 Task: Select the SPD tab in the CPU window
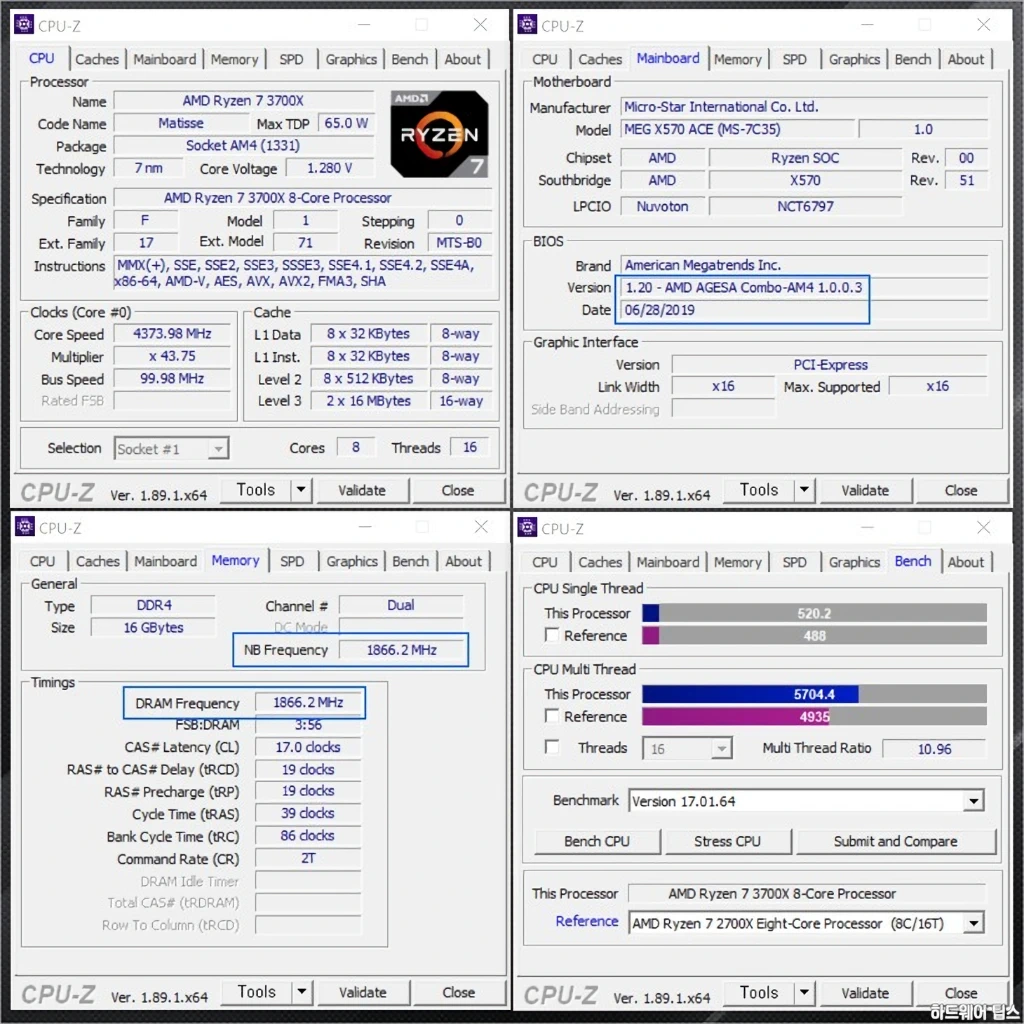291,59
